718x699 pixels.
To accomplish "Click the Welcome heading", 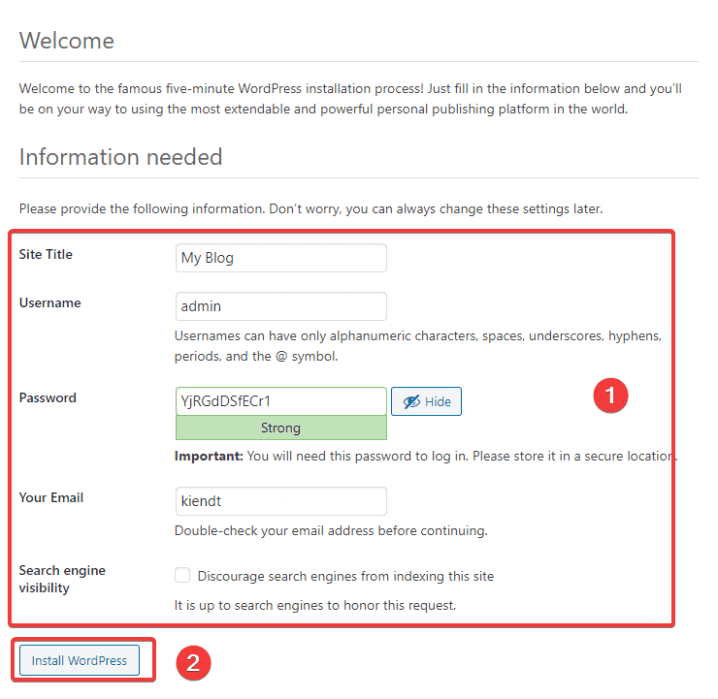I will (x=66, y=41).
